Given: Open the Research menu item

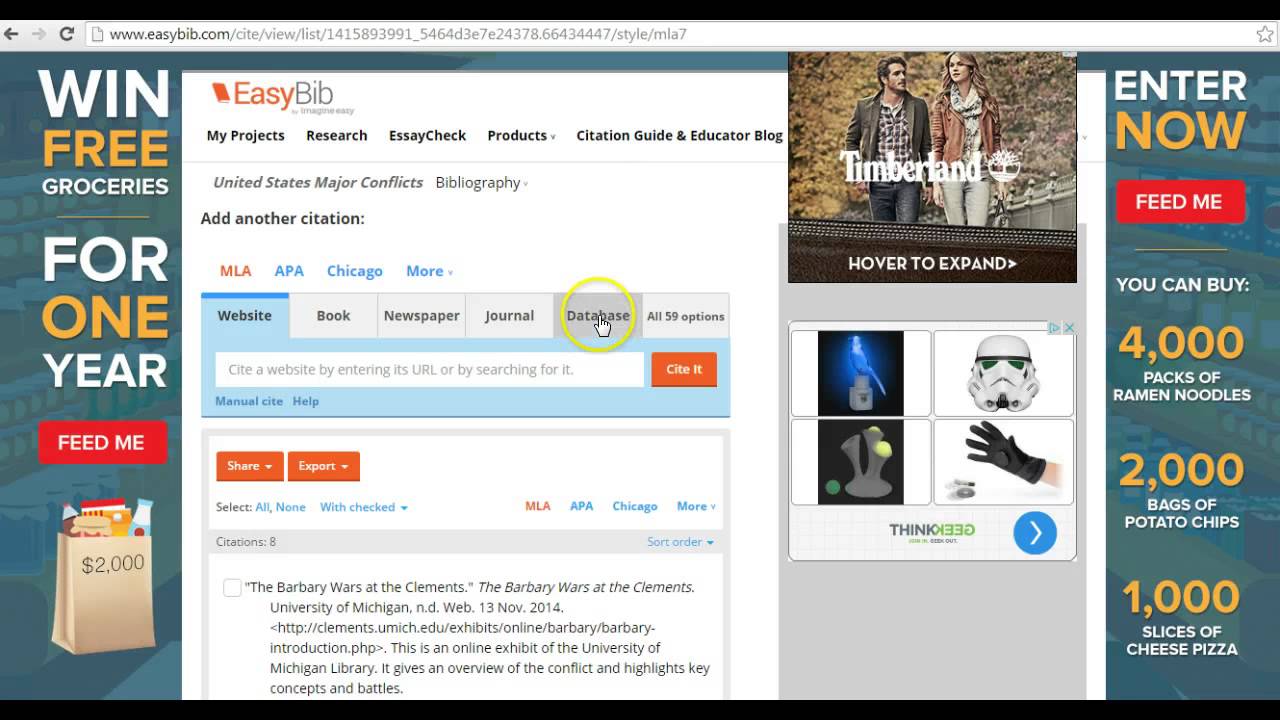Looking at the screenshot, I should tap(337, 135).
